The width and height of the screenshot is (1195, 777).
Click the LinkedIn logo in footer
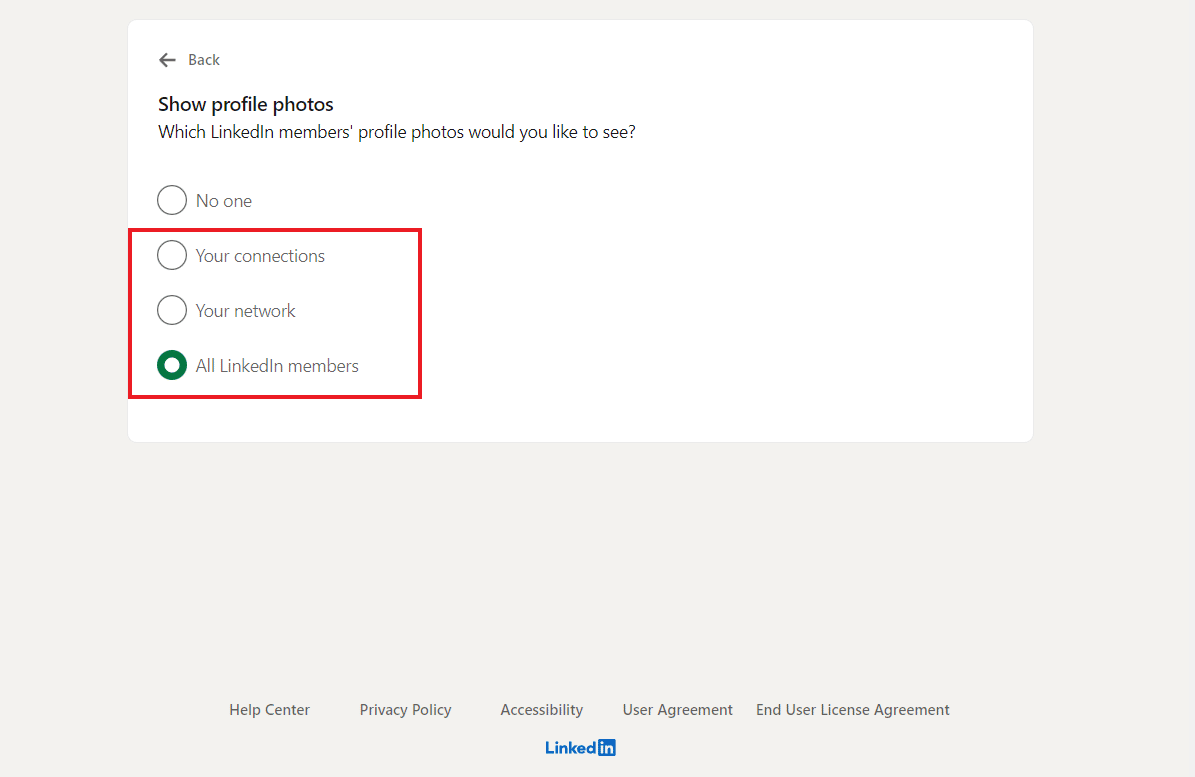(x=581, y=747)
